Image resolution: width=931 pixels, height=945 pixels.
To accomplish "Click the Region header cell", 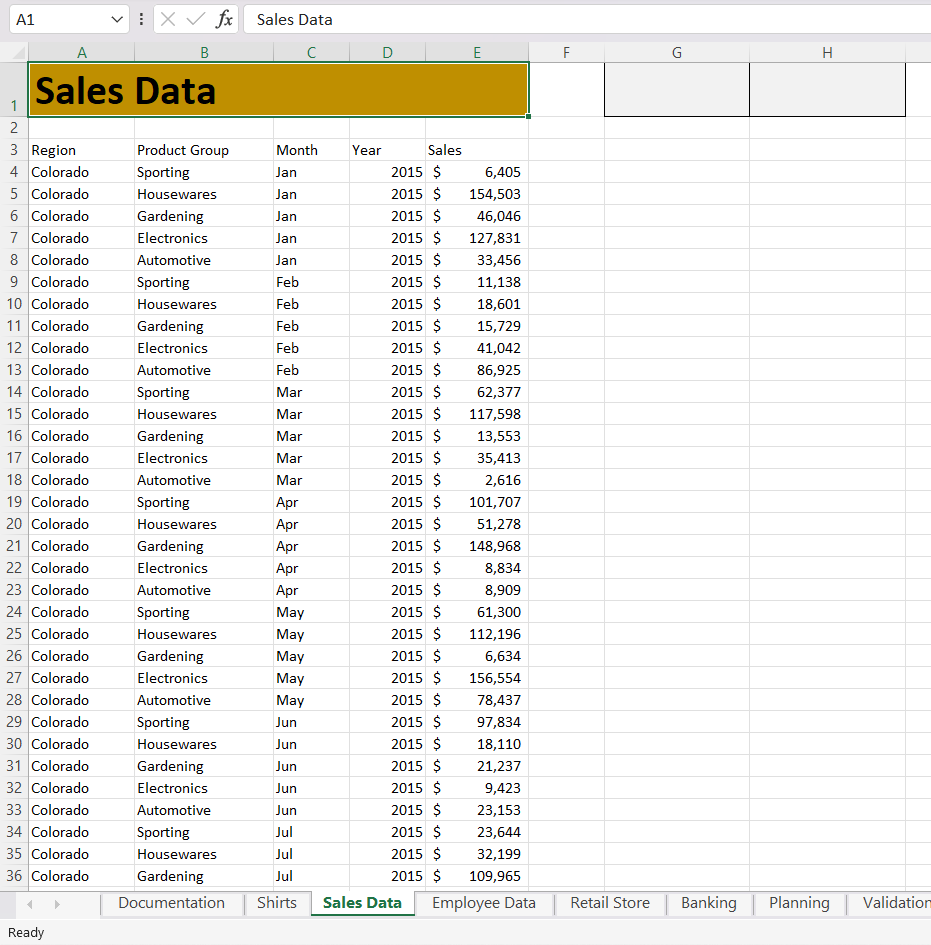I will (x=81, y=150).
